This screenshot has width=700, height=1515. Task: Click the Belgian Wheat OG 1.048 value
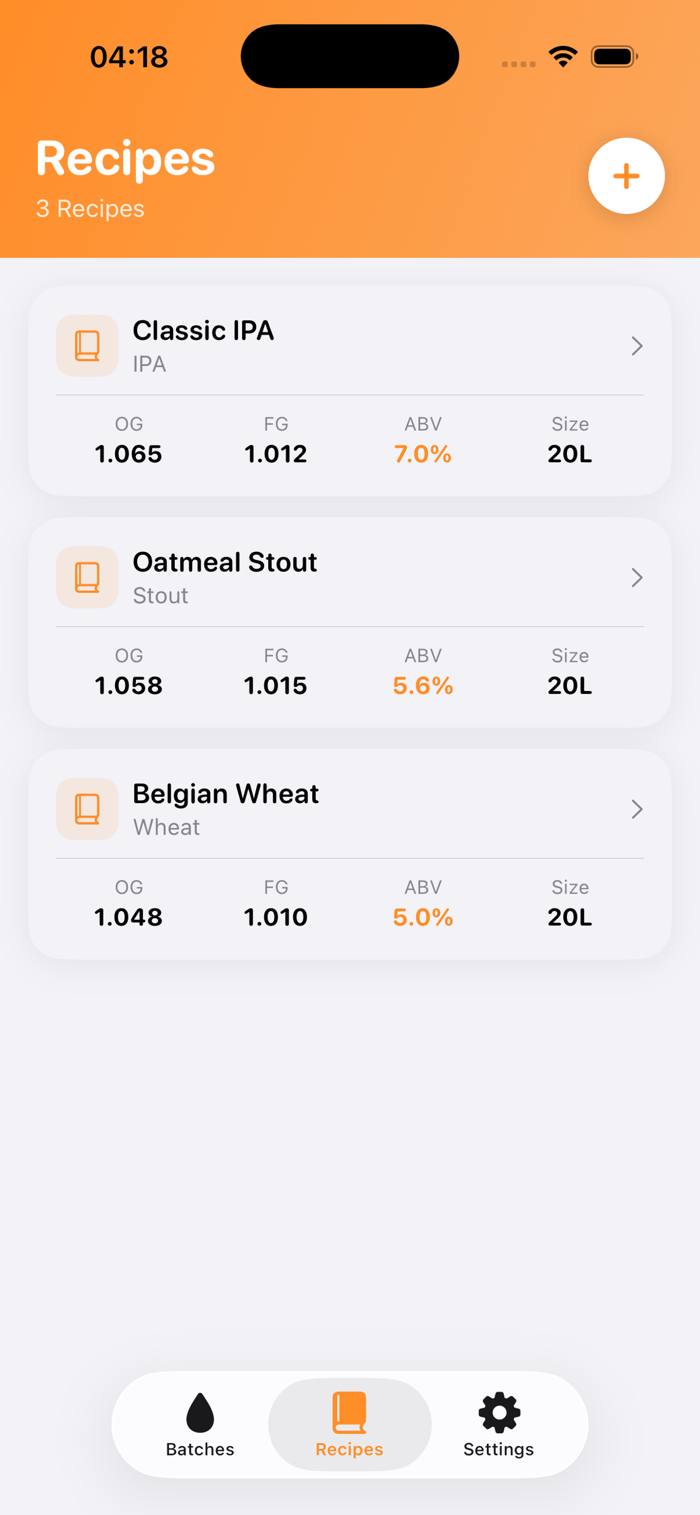coord(129,918)
